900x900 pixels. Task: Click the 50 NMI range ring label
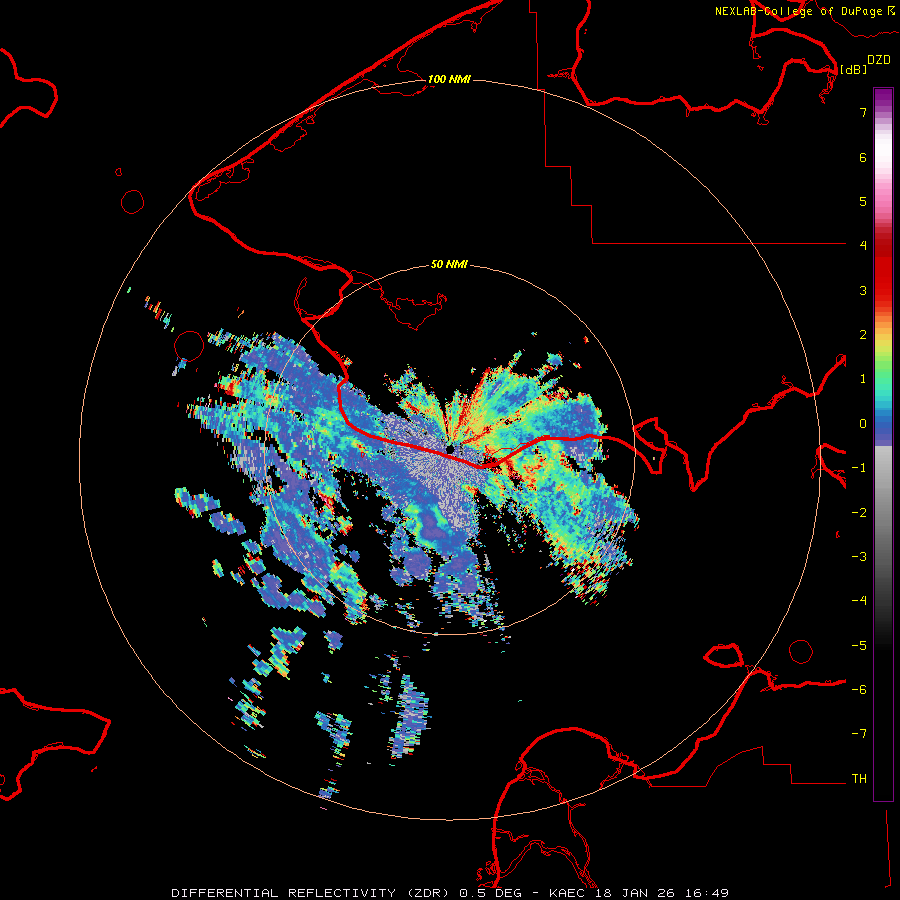pos(449,264)
